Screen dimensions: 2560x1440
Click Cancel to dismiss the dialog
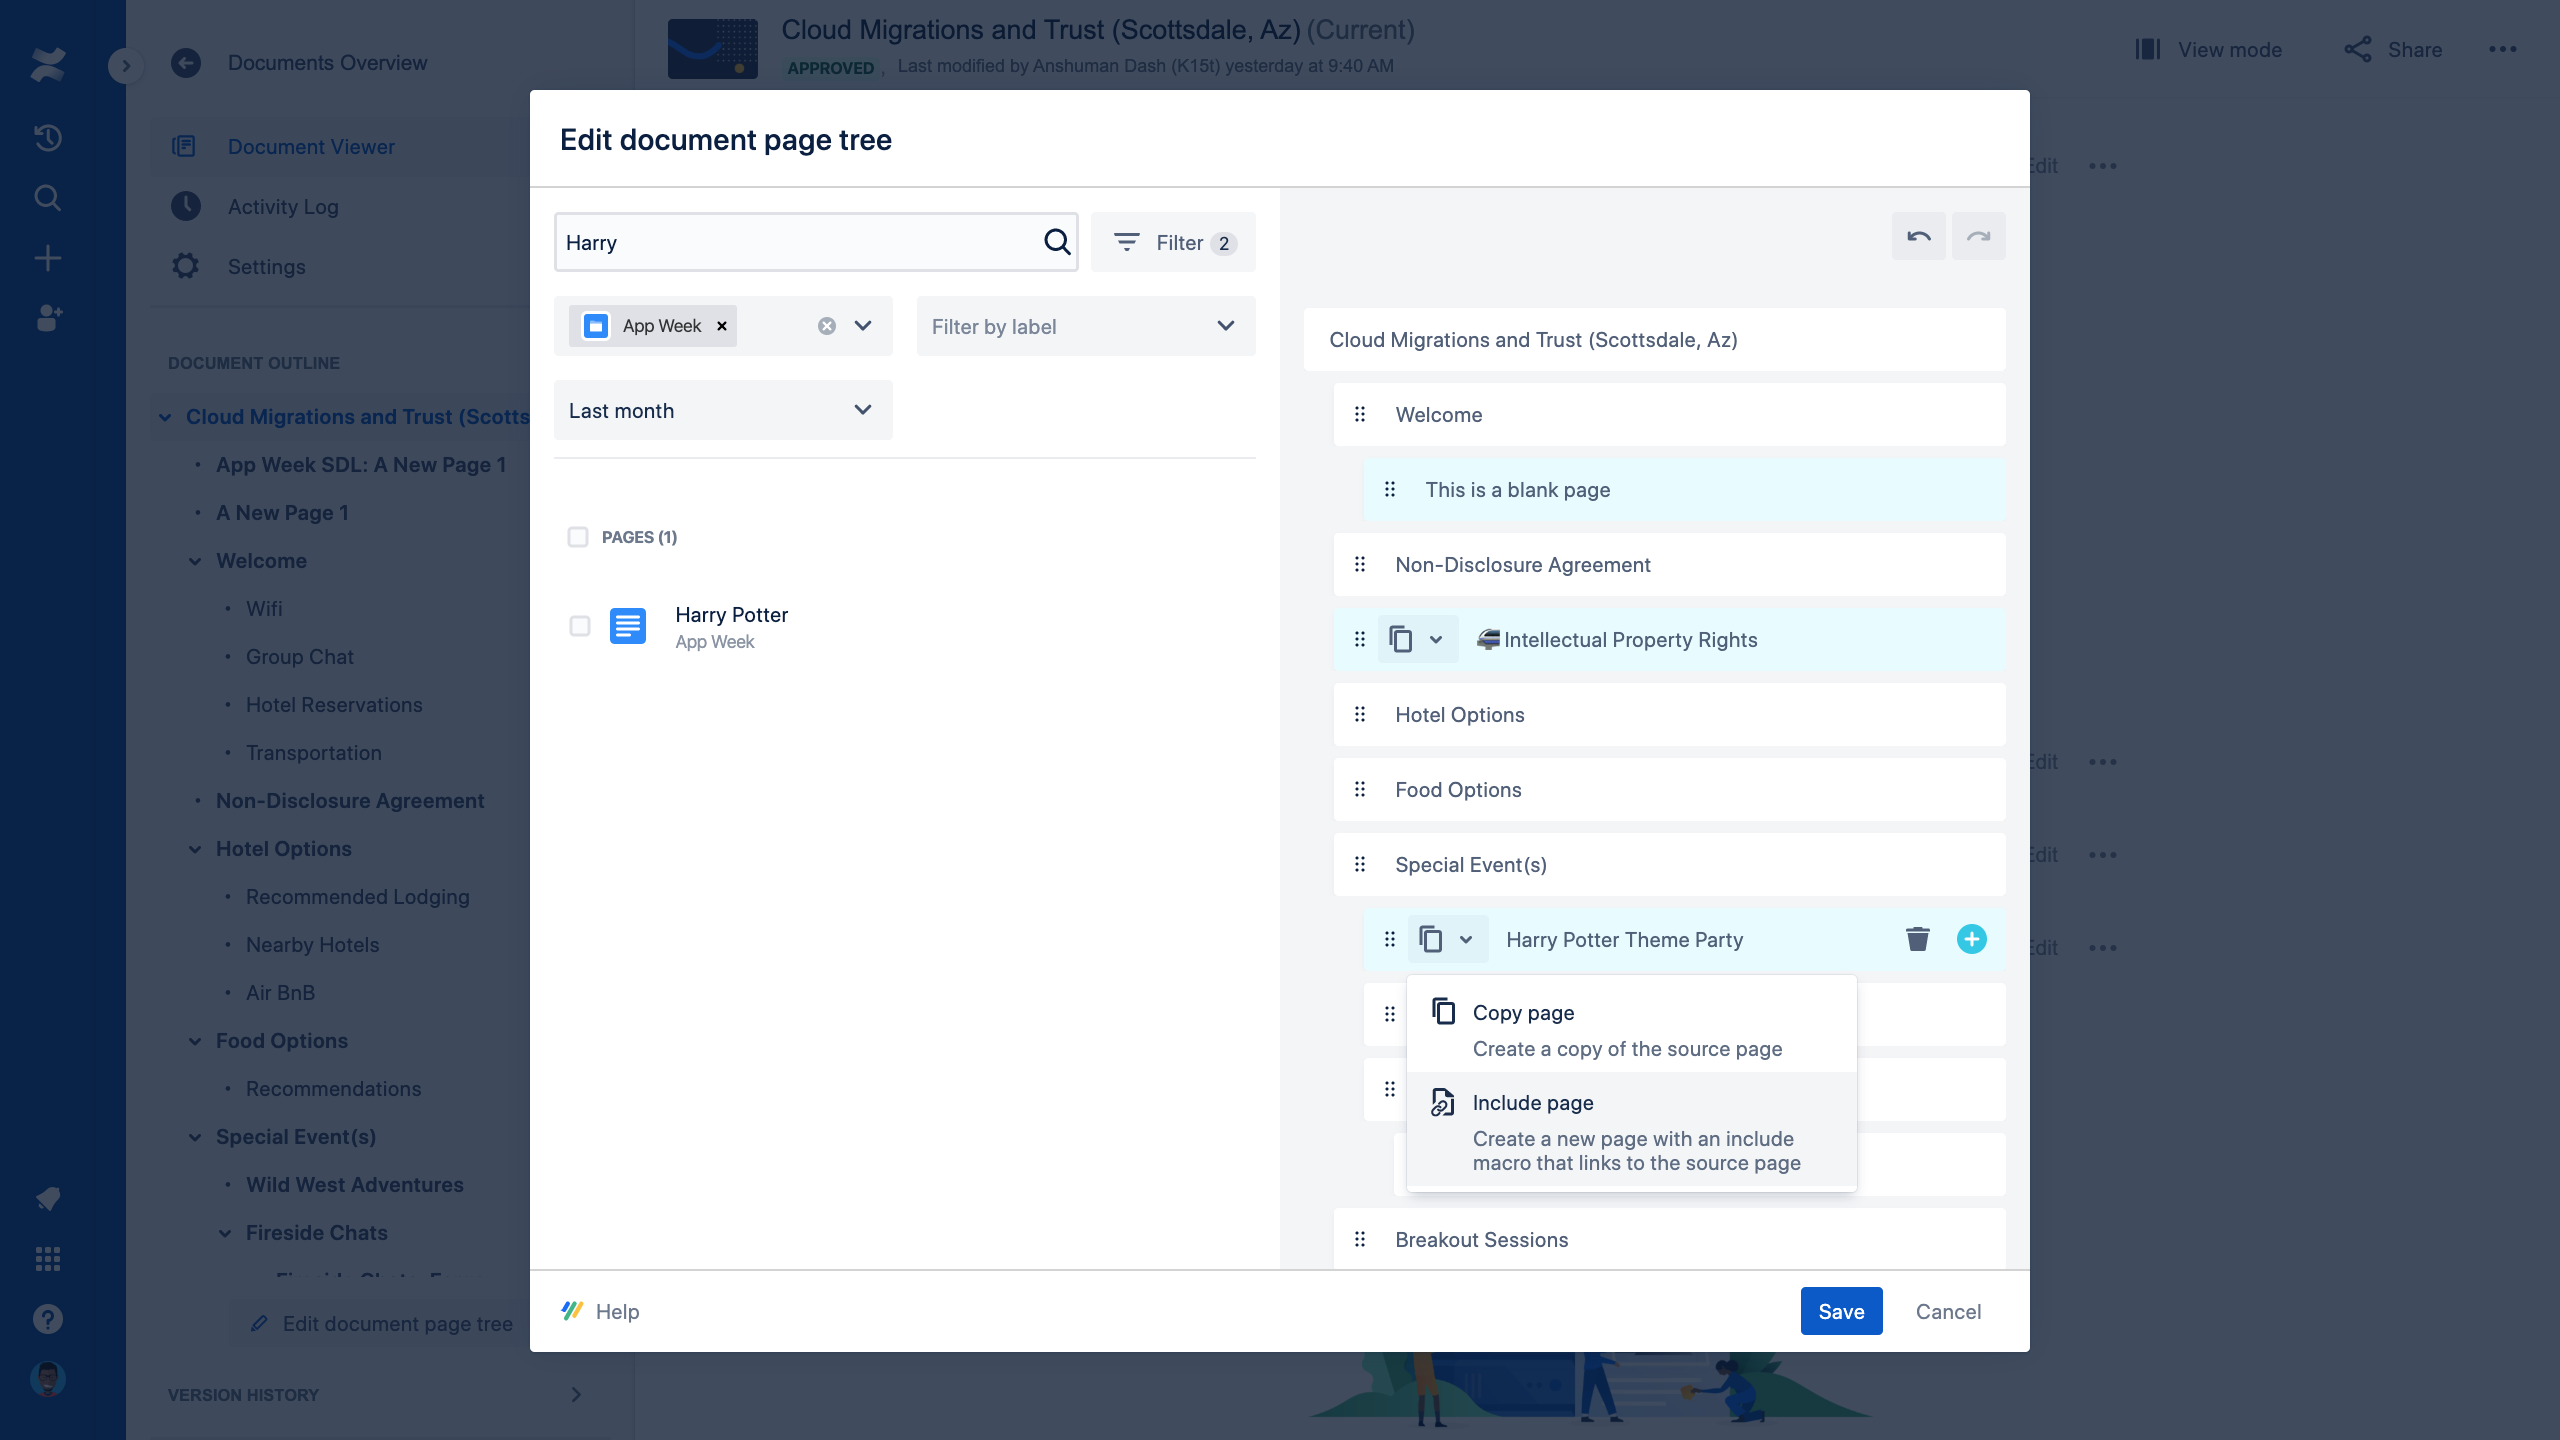coord(1947,1311)
